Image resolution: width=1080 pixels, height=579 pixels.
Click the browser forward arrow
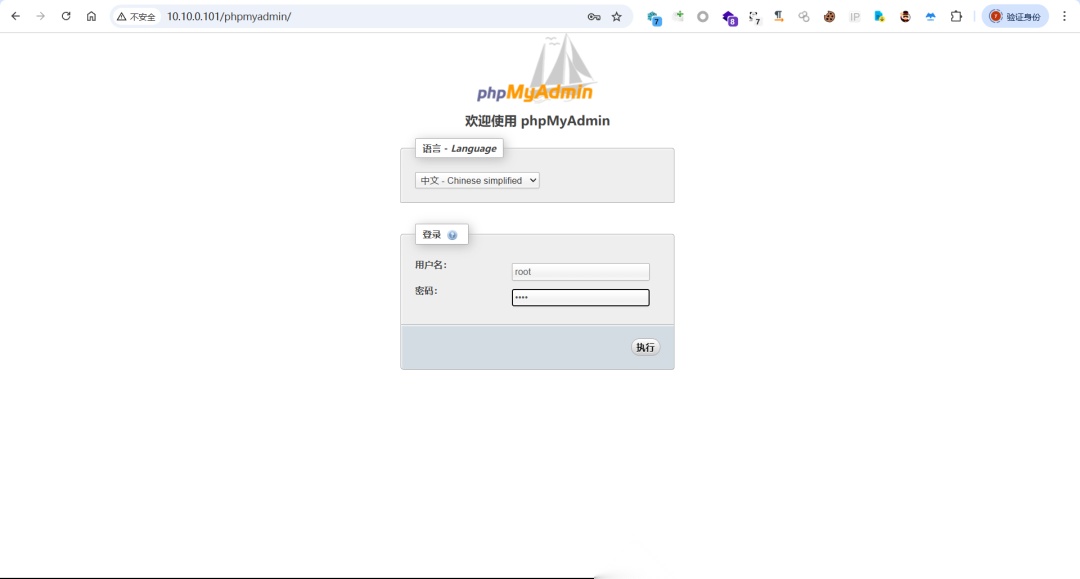[41, 17]
